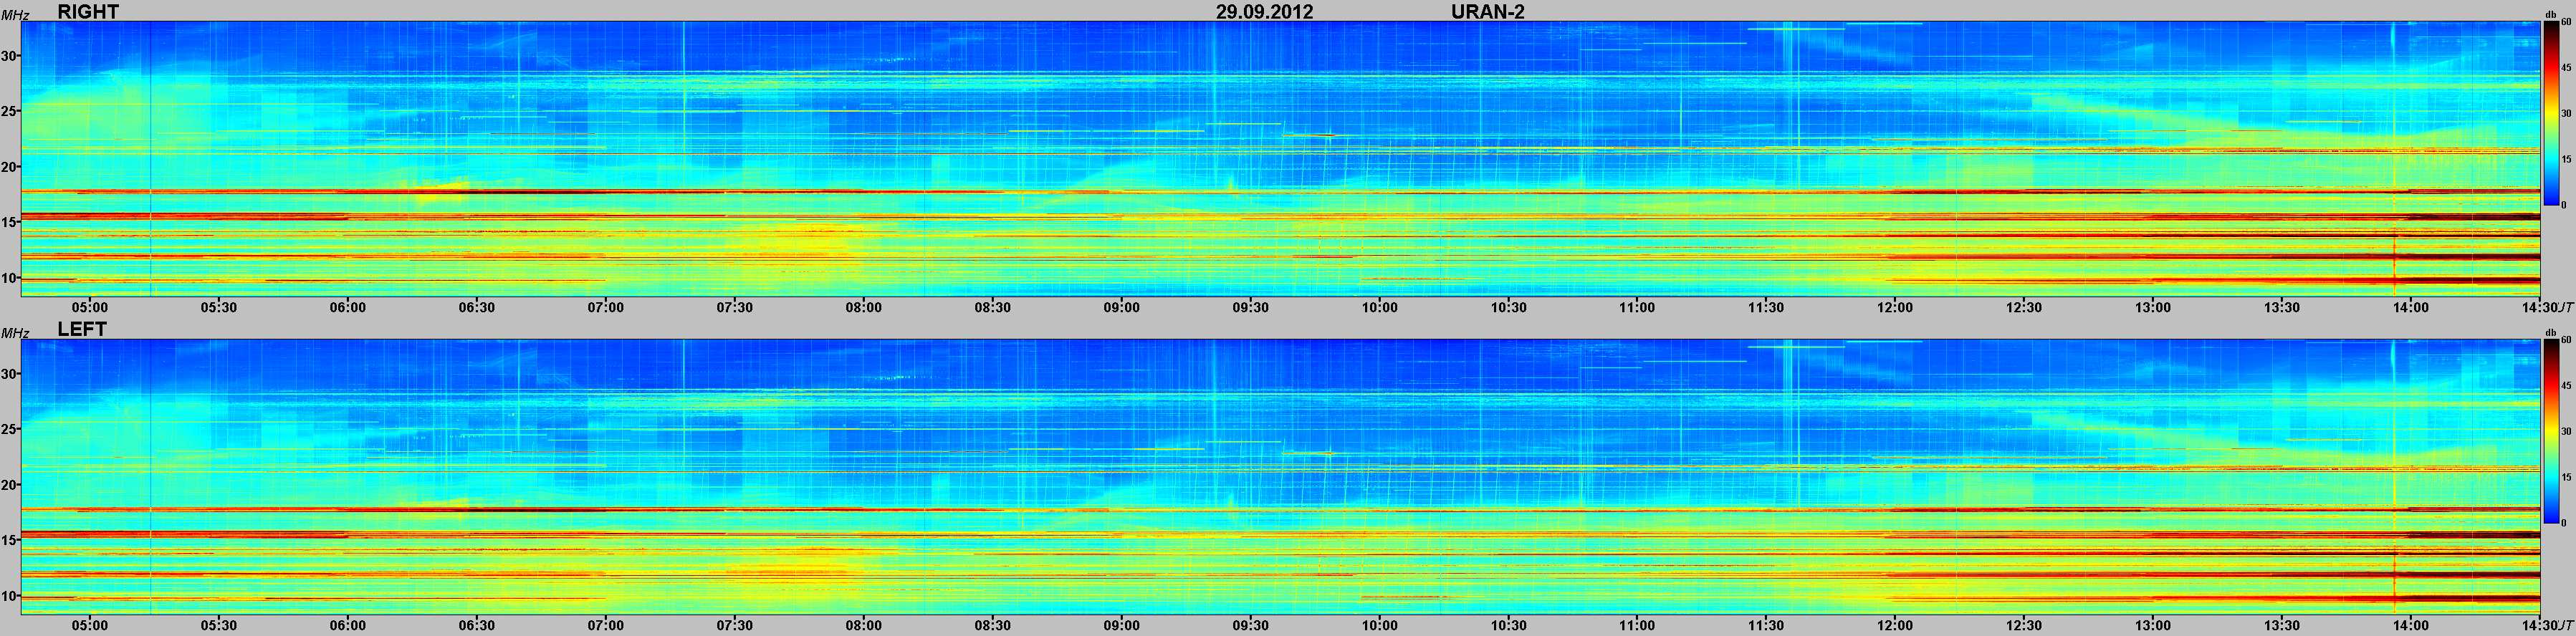
Task: Click the "10:00" time label under the LEFT panel
Action: 1380,626
